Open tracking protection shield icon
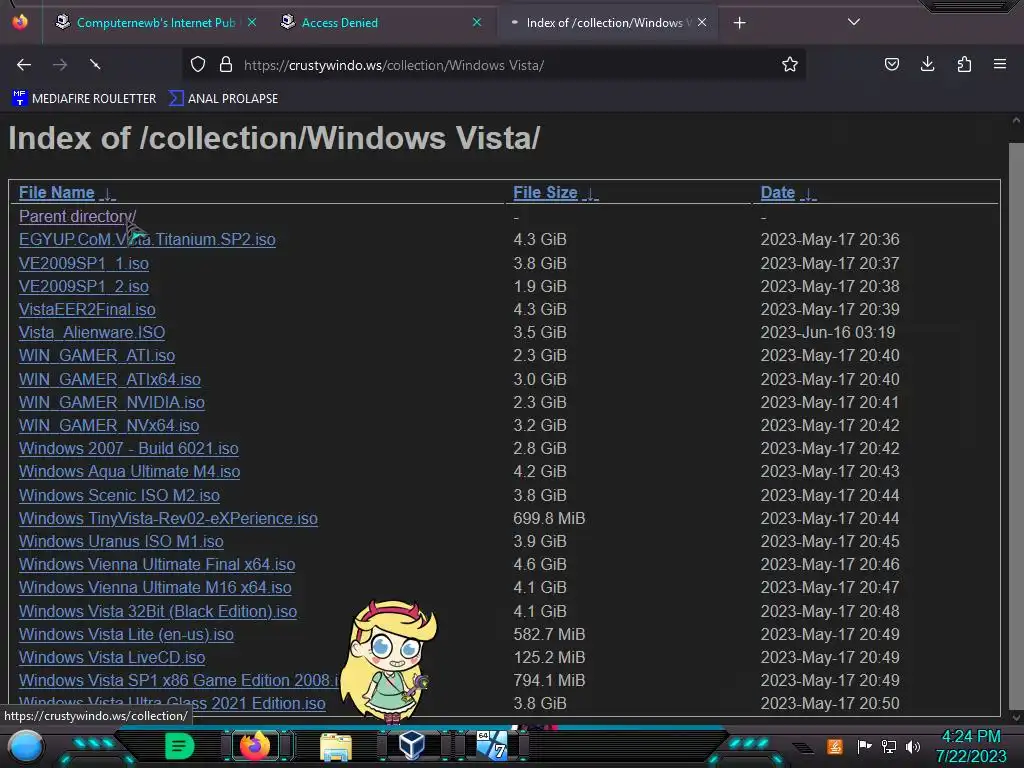The image size is (1024, 768). (x=198, y=65)
